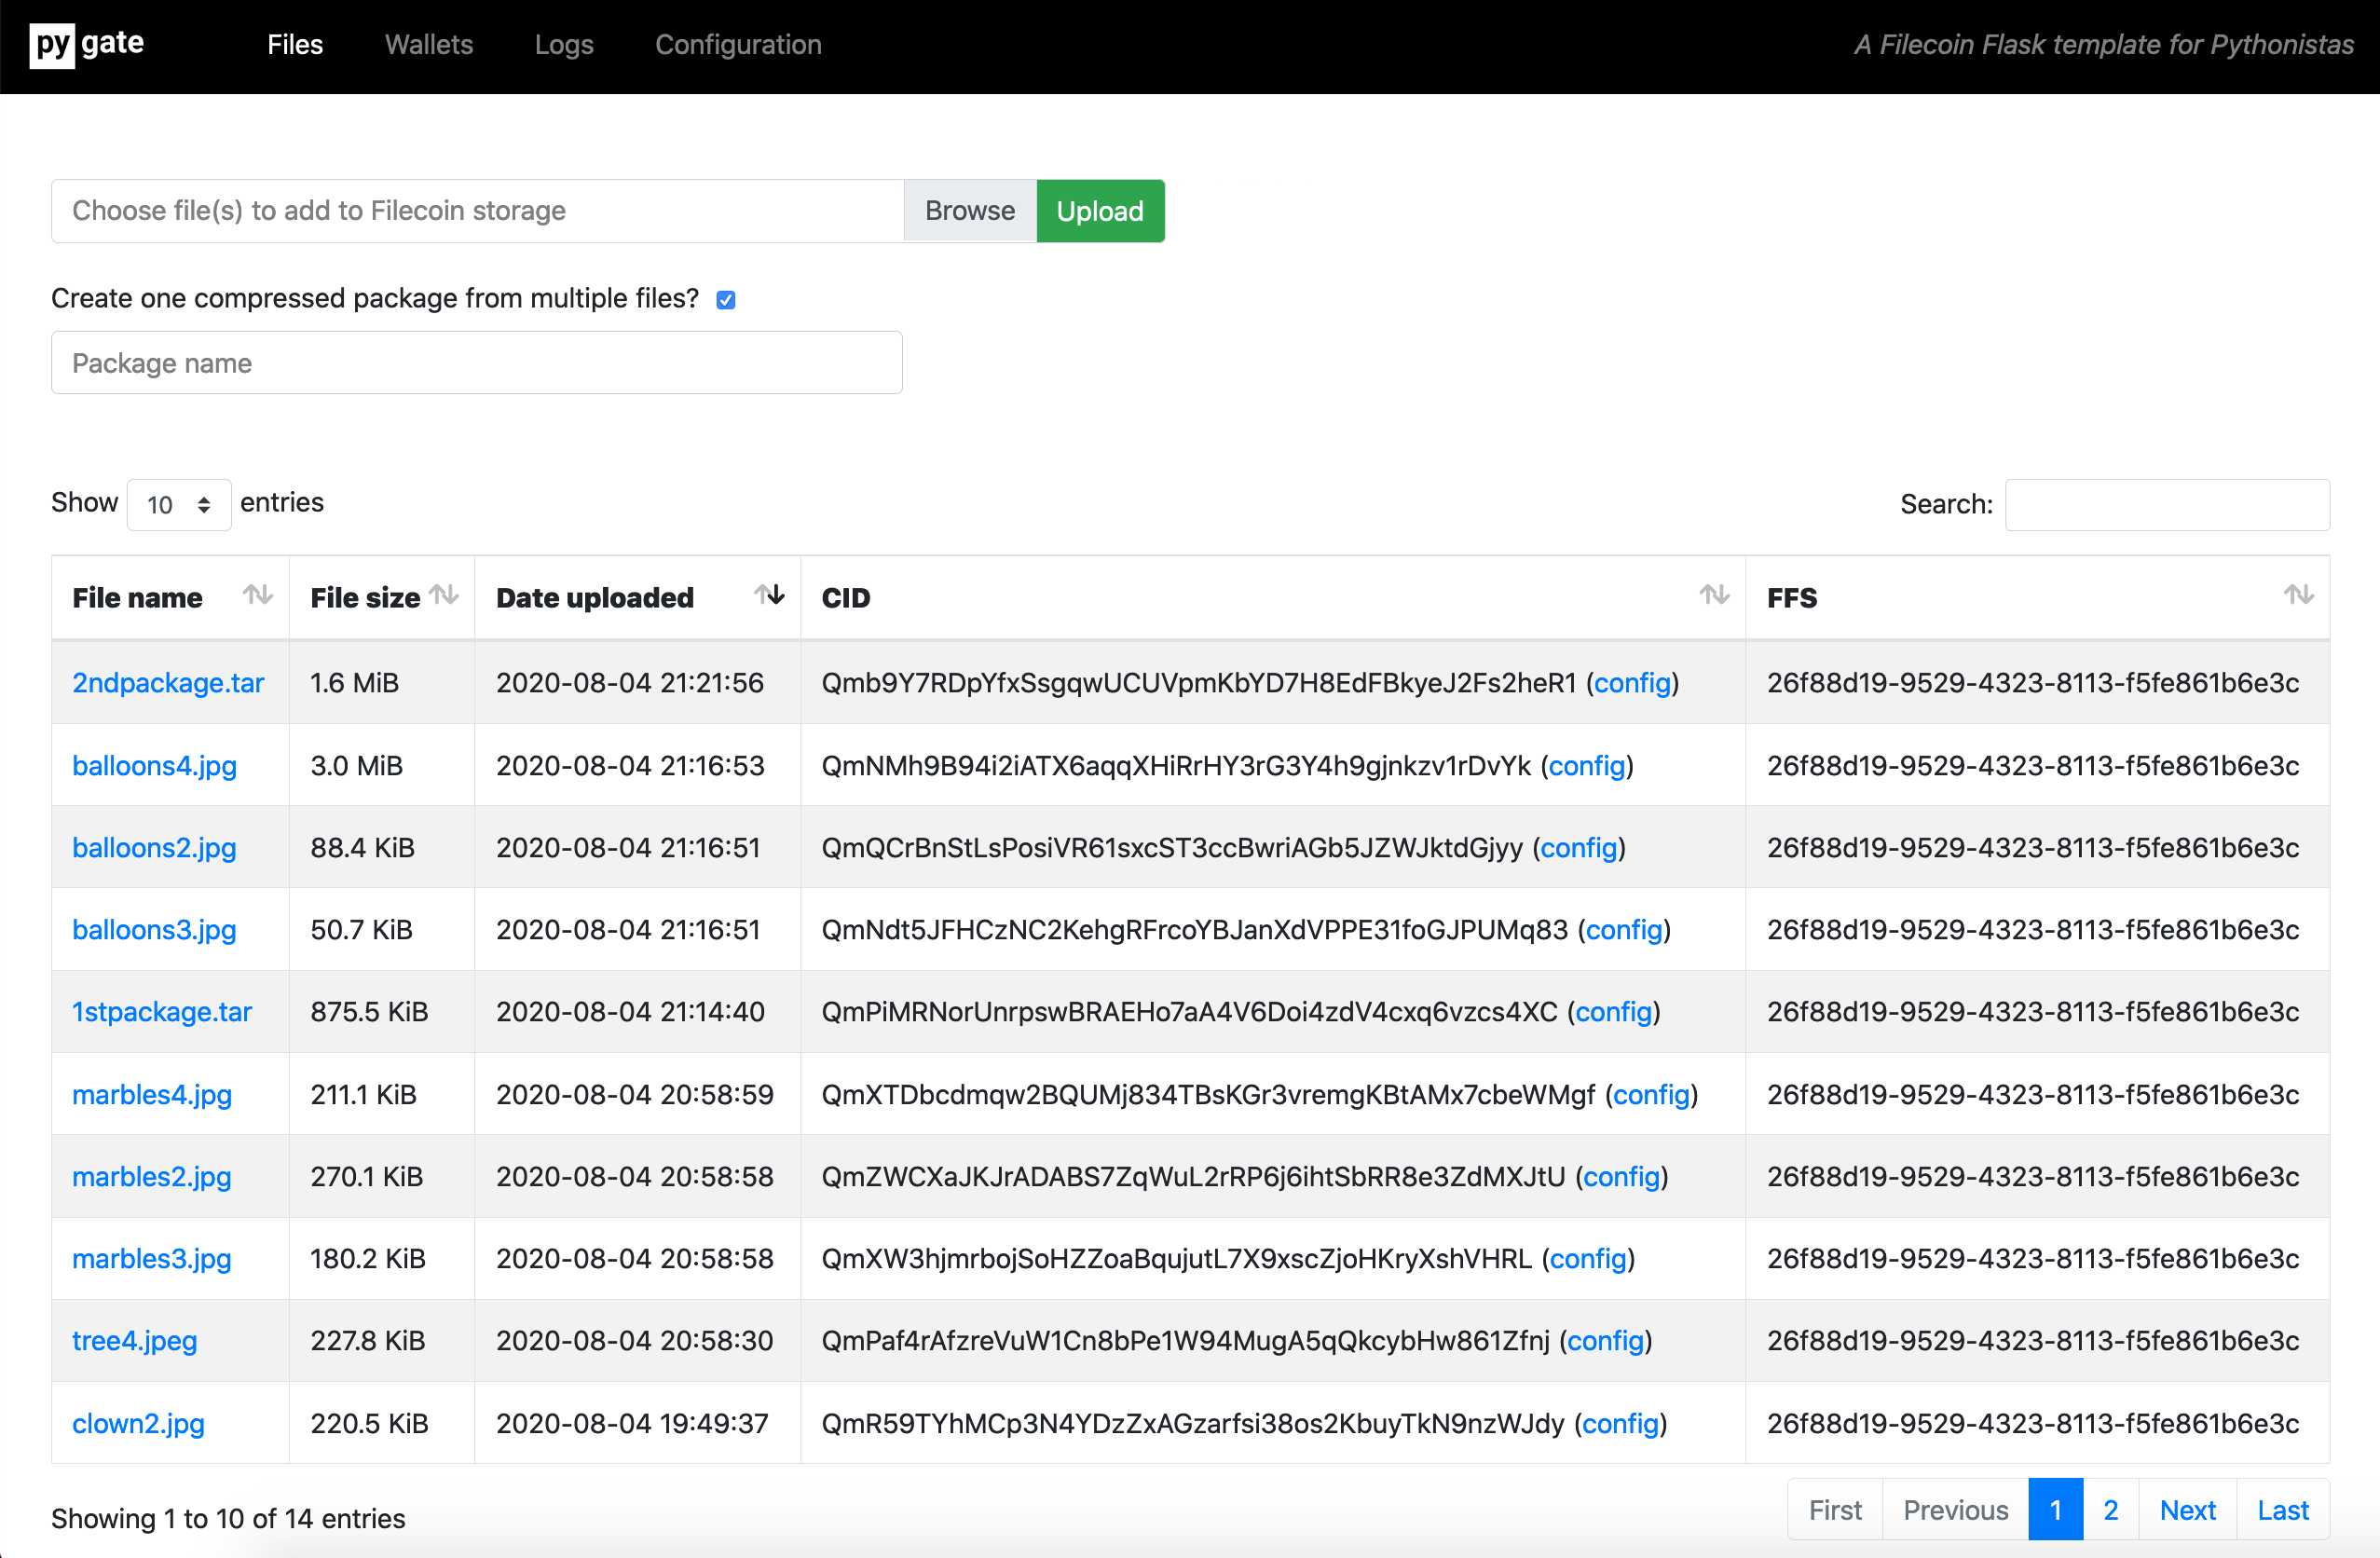2380x1558 pixels.
Task: Open config for balloons4.jpg CID
Action: point(1587,766)
